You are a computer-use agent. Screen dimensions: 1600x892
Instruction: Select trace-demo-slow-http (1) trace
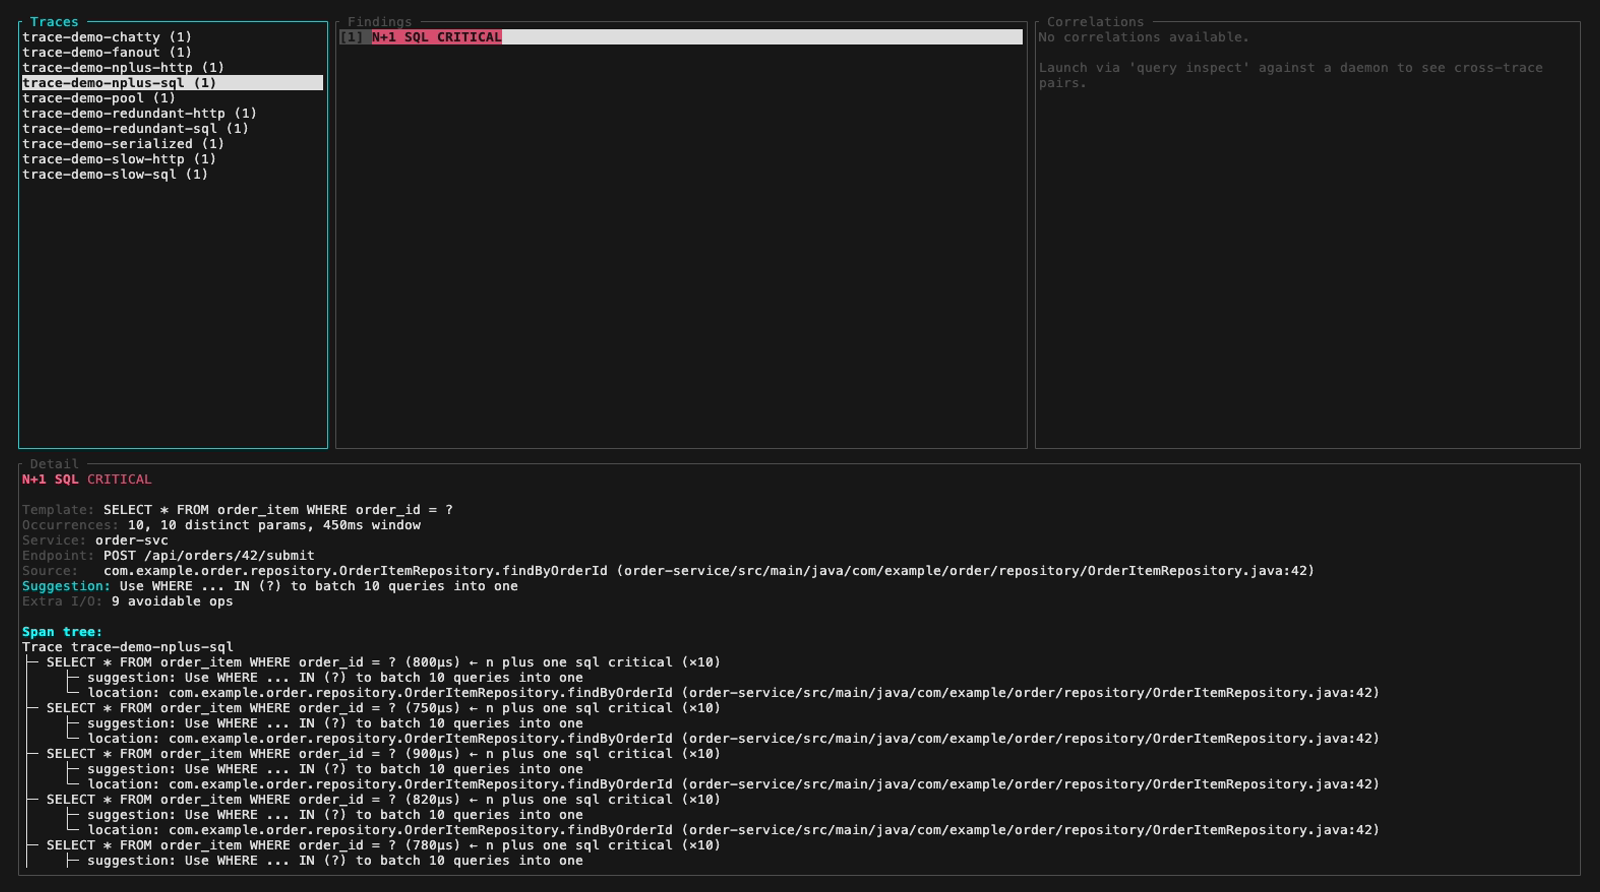tap(119, 159)
